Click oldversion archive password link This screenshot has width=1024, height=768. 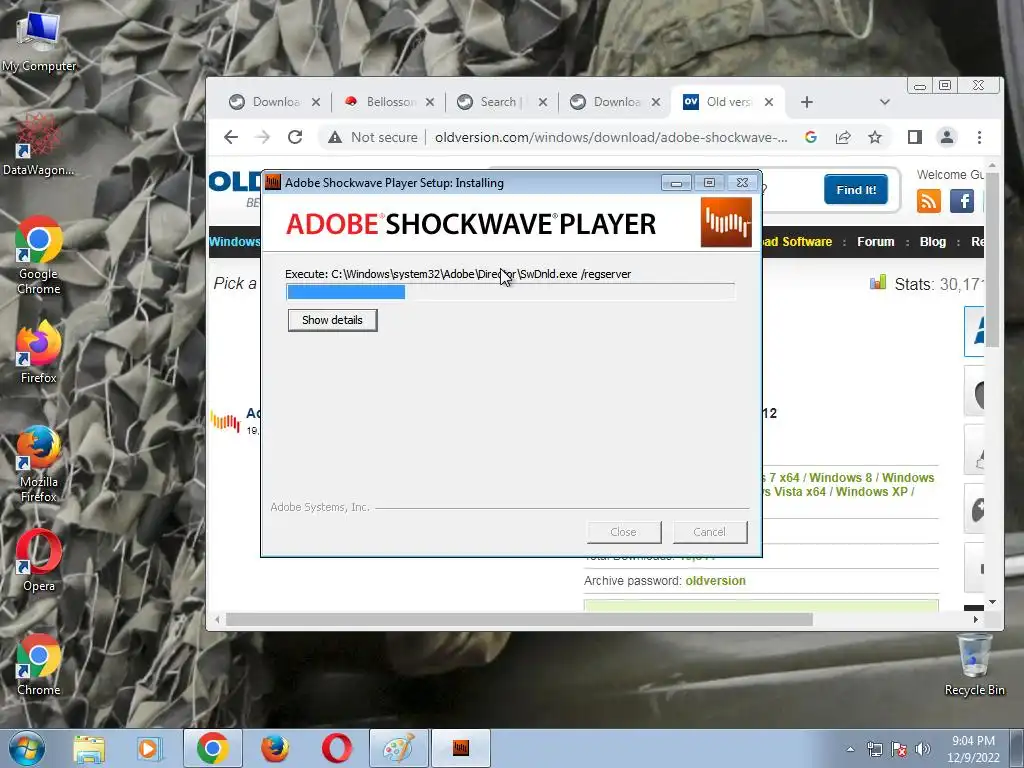point(715,581)
